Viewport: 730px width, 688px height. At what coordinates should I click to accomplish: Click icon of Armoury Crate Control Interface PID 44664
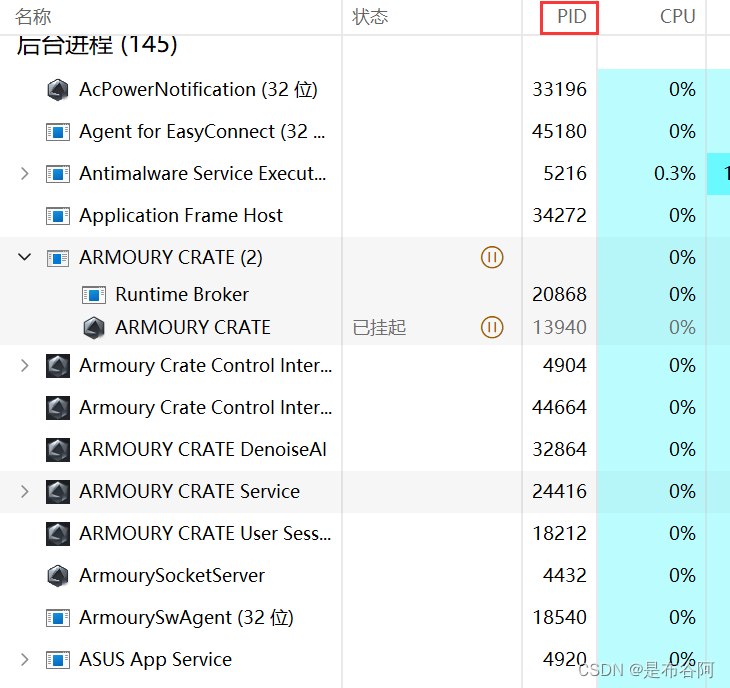(58, 408)
